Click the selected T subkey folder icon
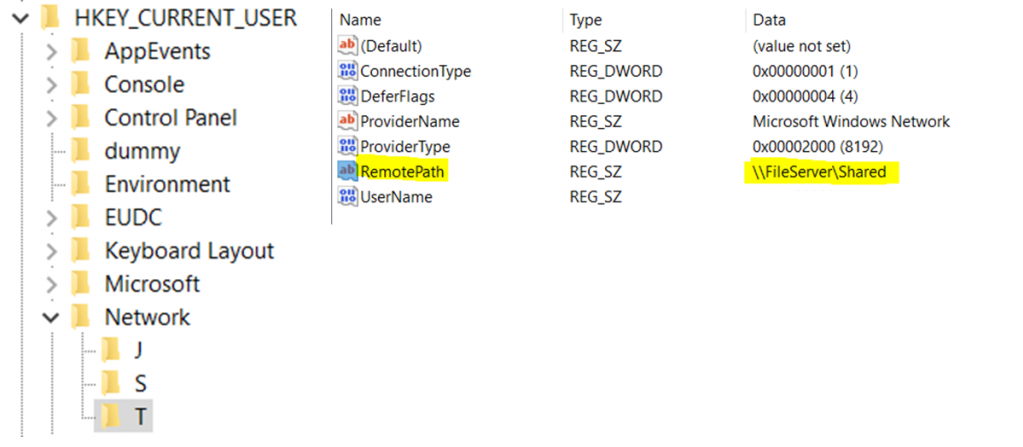This screenshot has width=1023, height=447. [112, 416]
